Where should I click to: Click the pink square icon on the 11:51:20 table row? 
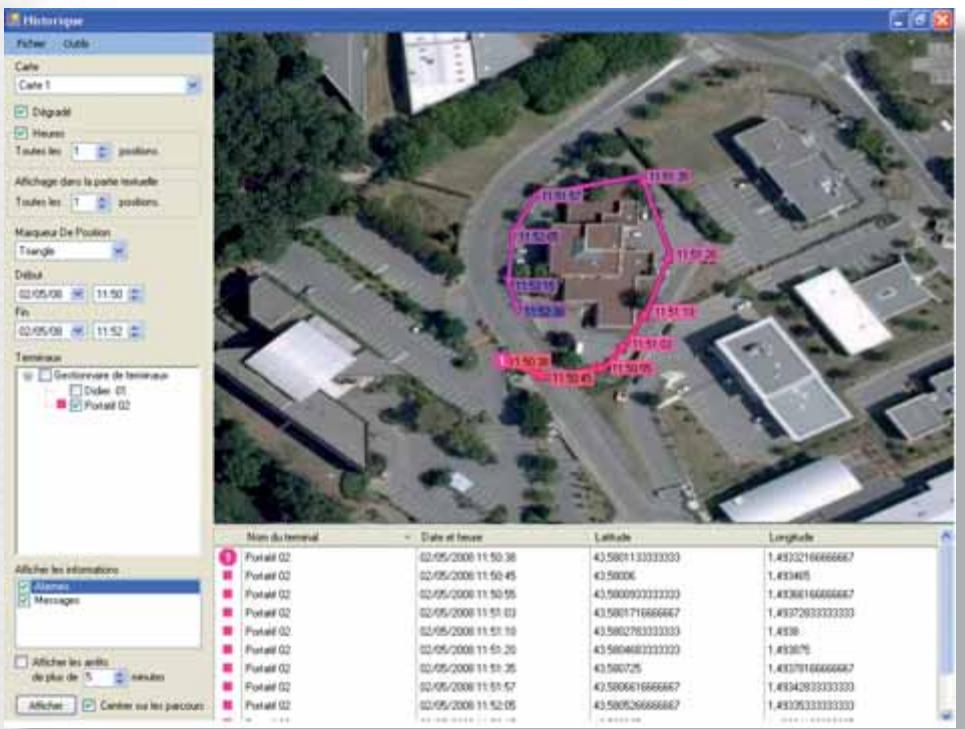(x=228, y=650)
